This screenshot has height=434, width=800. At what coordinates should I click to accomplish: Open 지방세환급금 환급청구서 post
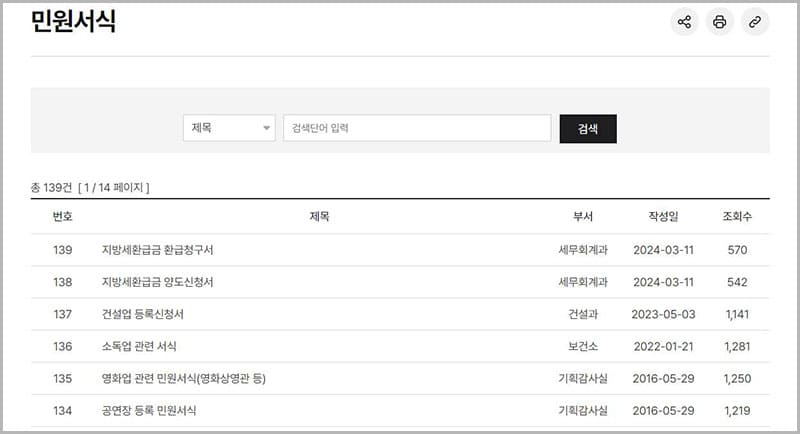tap(158, 250)
